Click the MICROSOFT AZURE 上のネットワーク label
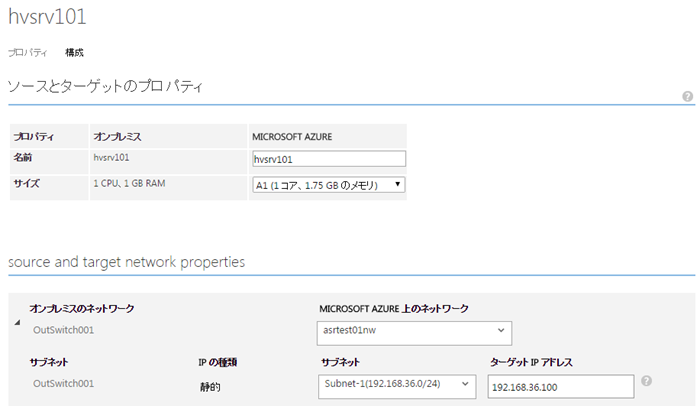 (394, 309)
